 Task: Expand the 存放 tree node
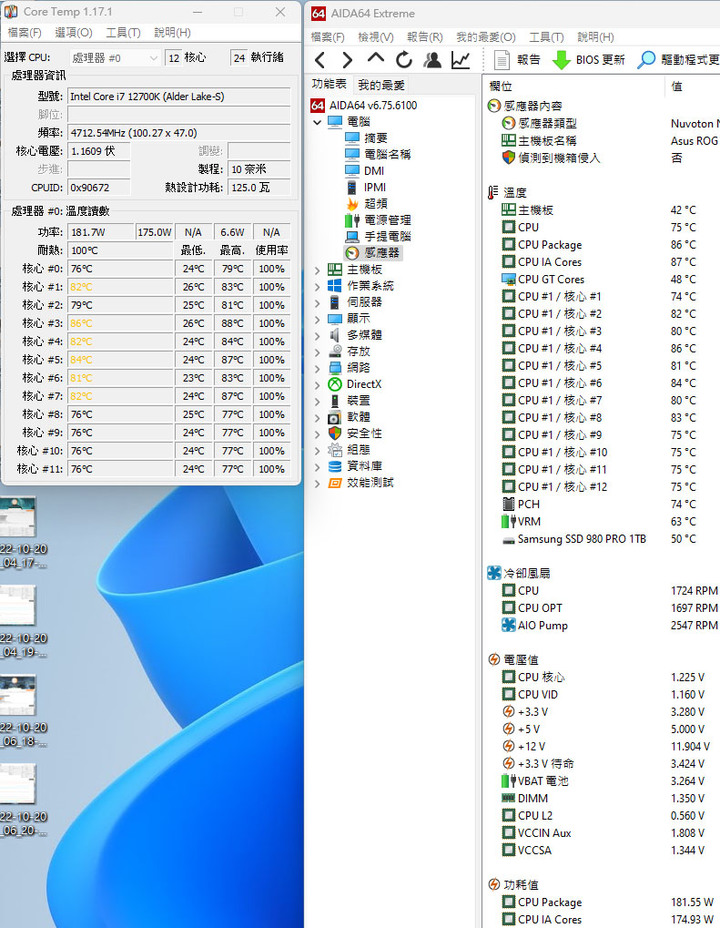click(317, 352)
